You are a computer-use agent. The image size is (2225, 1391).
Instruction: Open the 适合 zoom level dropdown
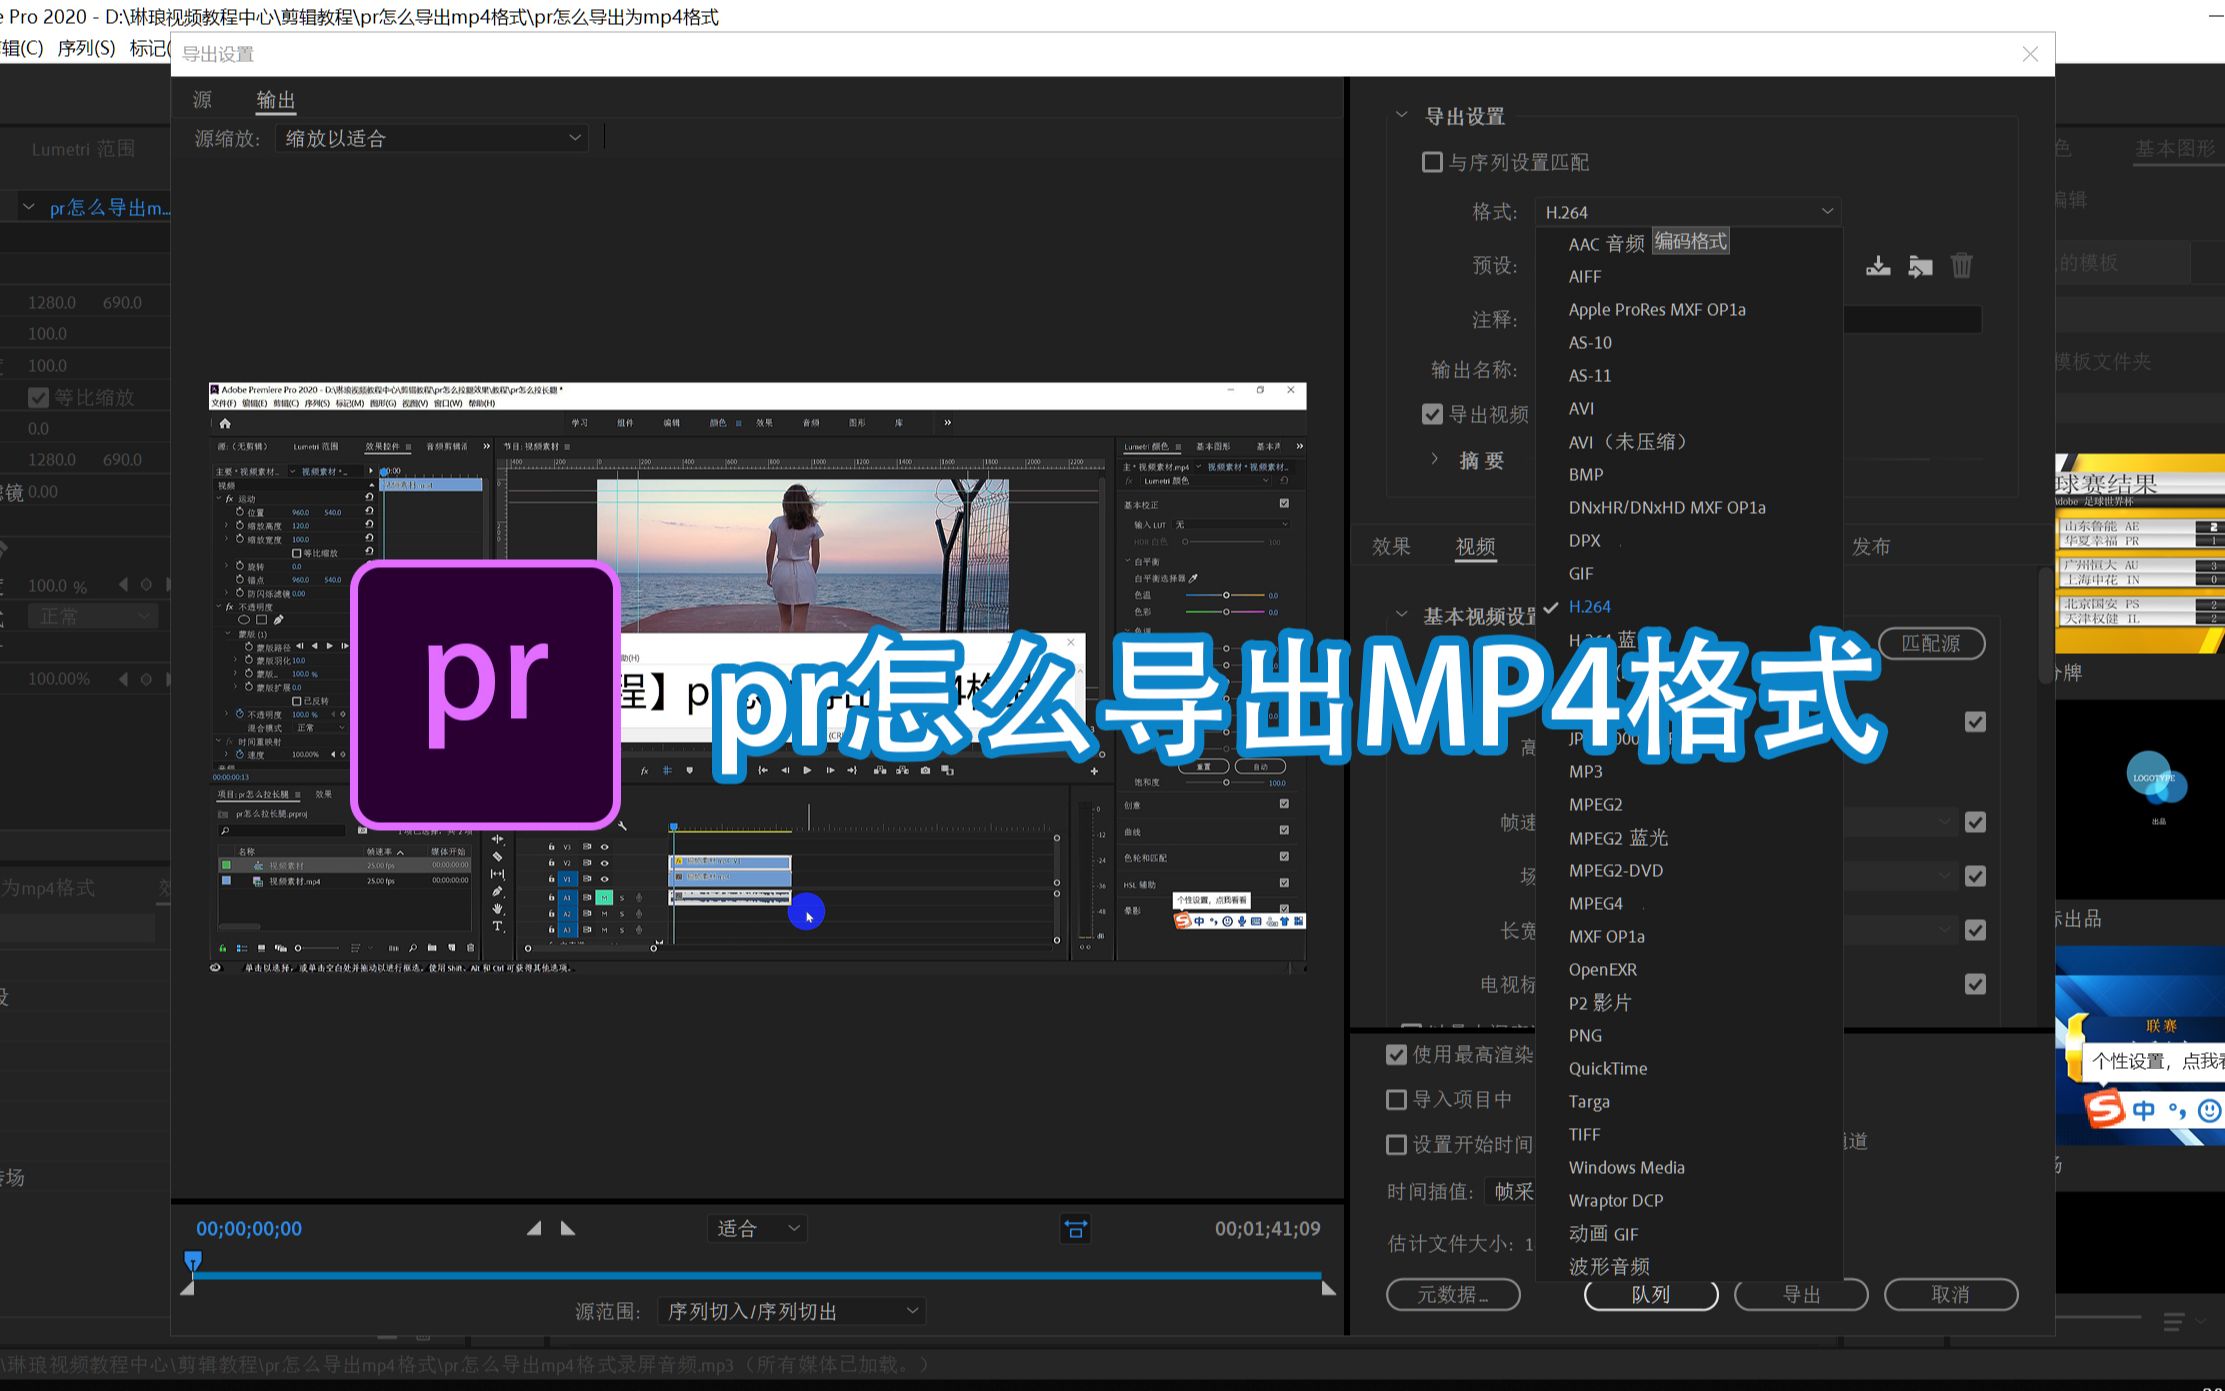click(757, 1228)
